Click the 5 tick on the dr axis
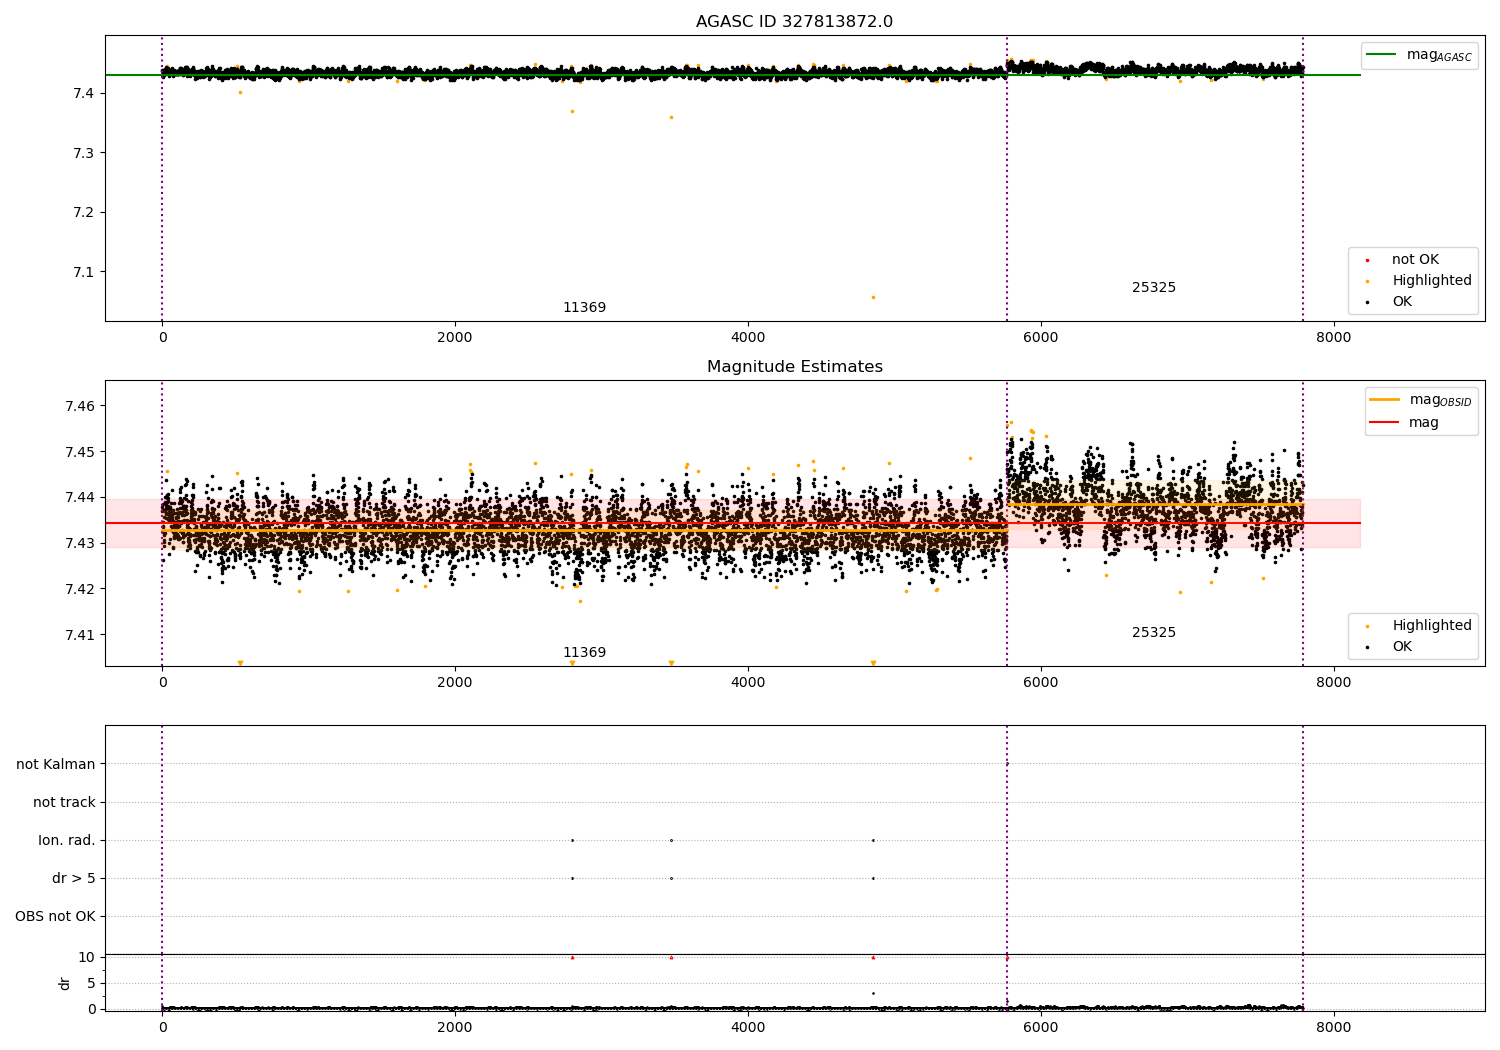Viewport: 1500px width, 1050px height. (91, 983)
